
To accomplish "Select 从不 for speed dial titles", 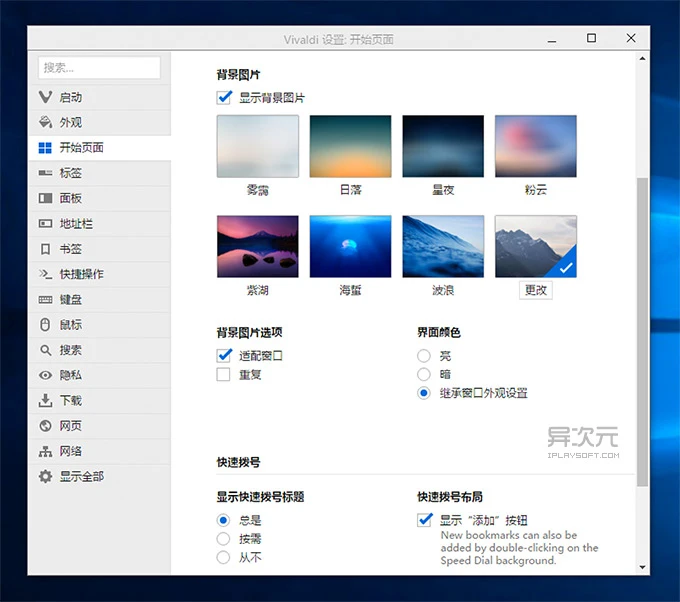I will [x=223, y=557].
